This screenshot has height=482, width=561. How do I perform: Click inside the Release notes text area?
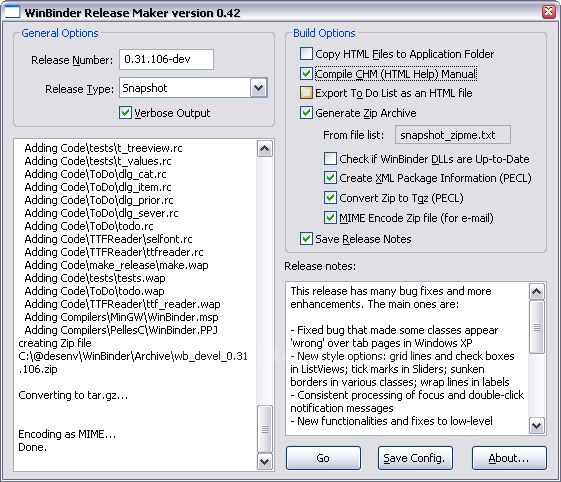click(407, 359)
